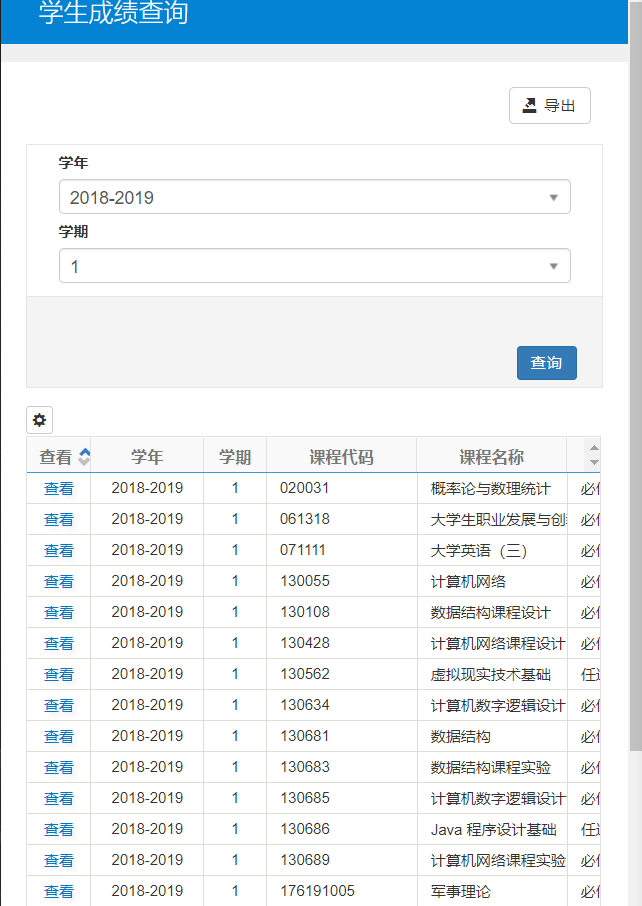Open 查看 link for course 130634
Viewport: 642px width, 906px height.
point(59,706)
